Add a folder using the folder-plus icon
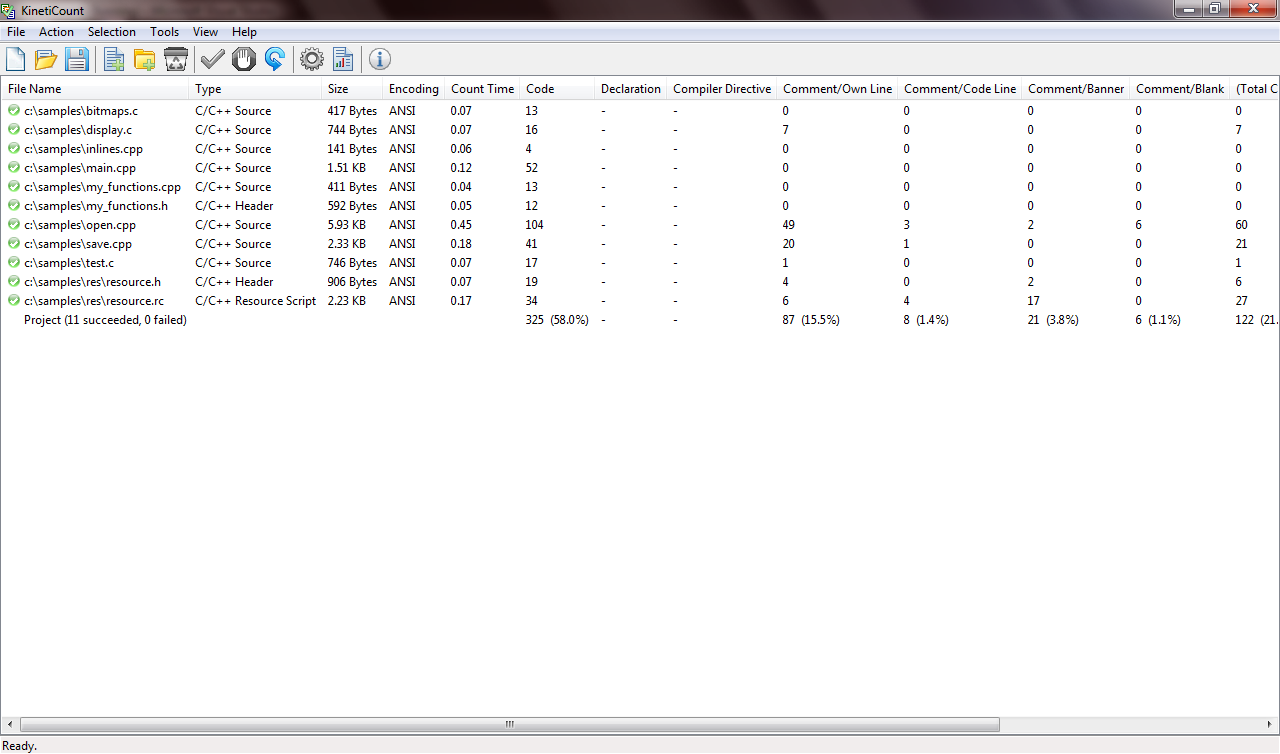This screenshot has width=1280, height=754. tap(145, 60)
